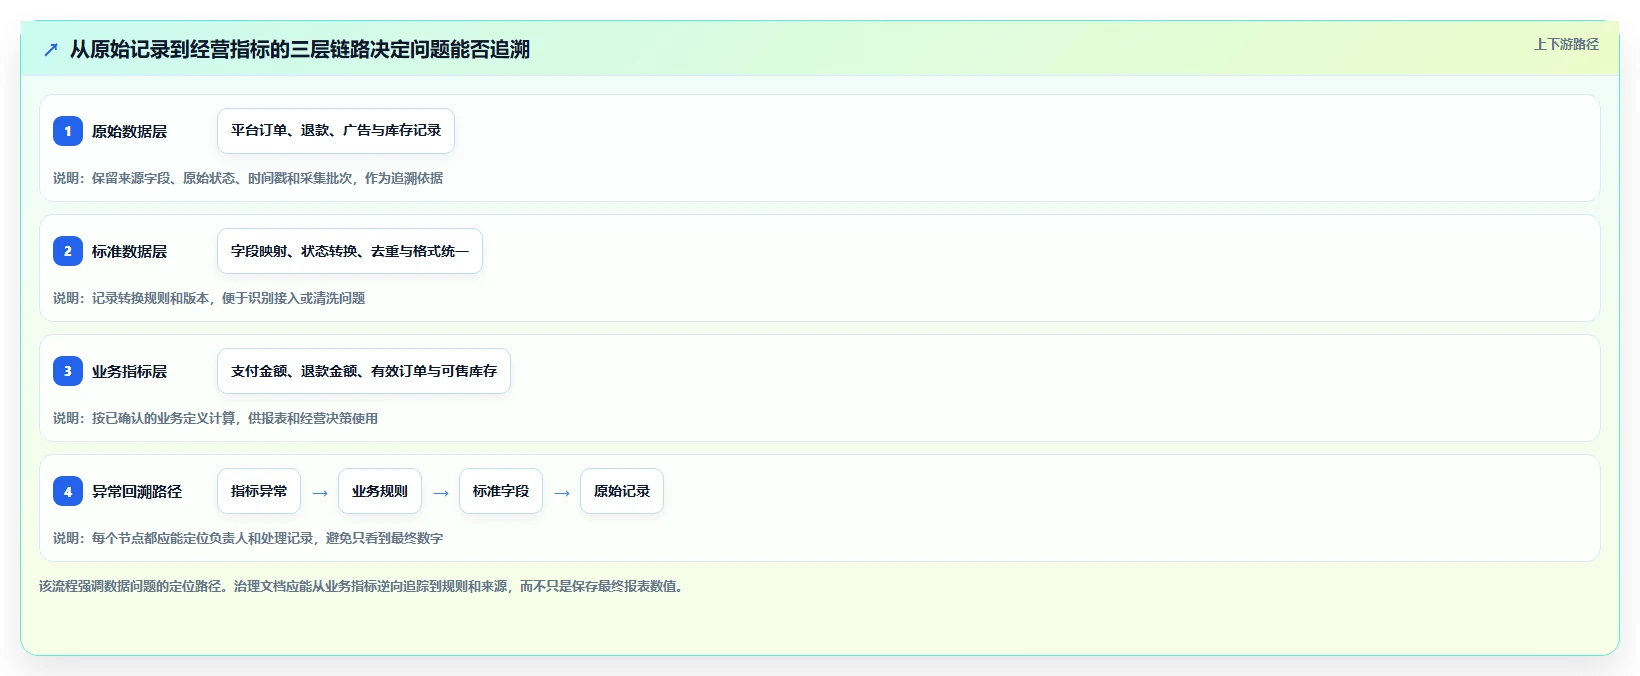Image resolution: width=1640 pixels, height=676 pixels.
Task: Click the 上下游路径 label in the header
Action: [1566, 44]
